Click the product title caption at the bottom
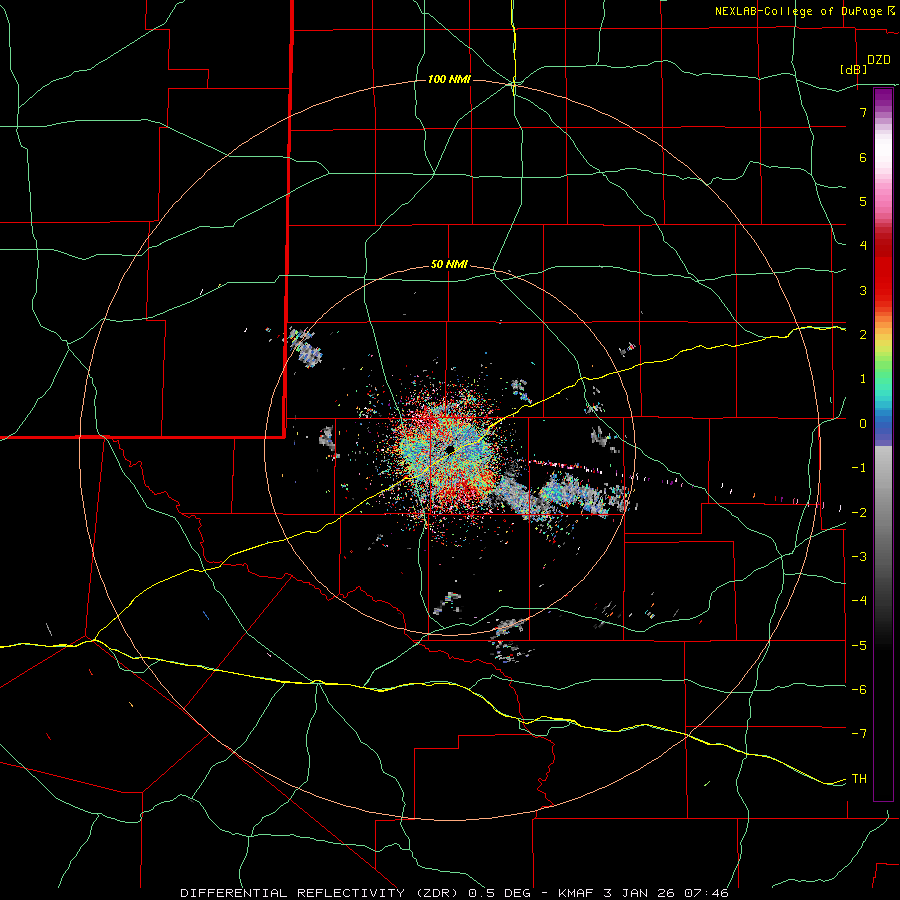The width and height of the screenshot is (900, 900). (455, 893)
